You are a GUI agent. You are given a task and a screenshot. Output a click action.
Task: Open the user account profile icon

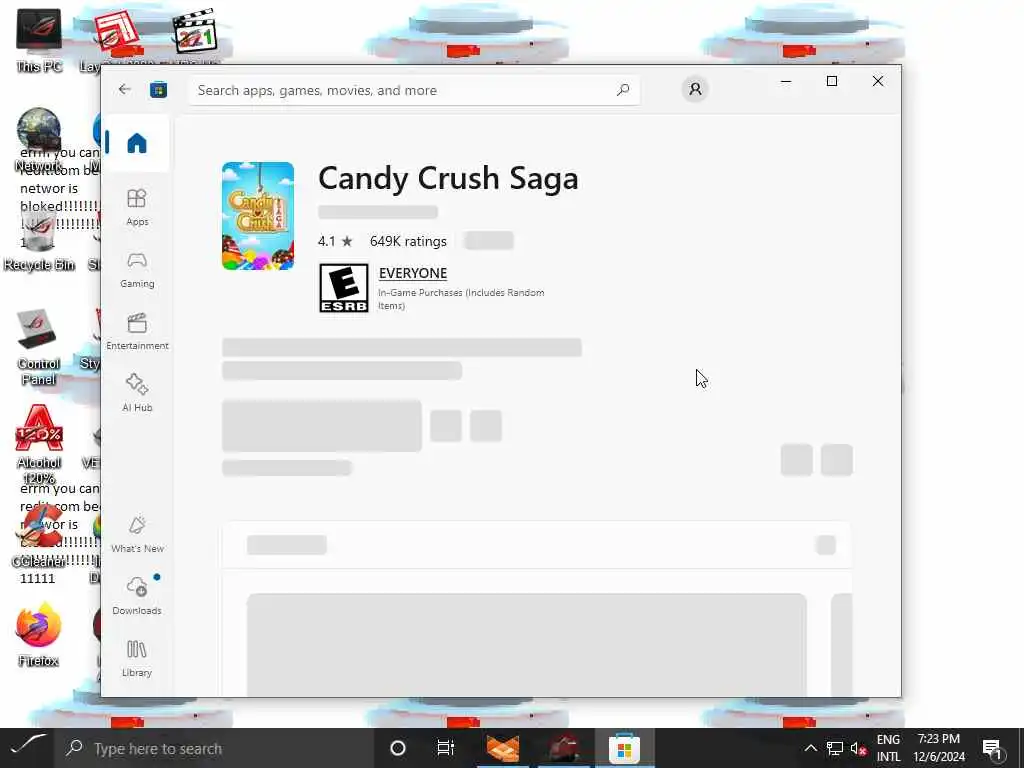(696, 89)
